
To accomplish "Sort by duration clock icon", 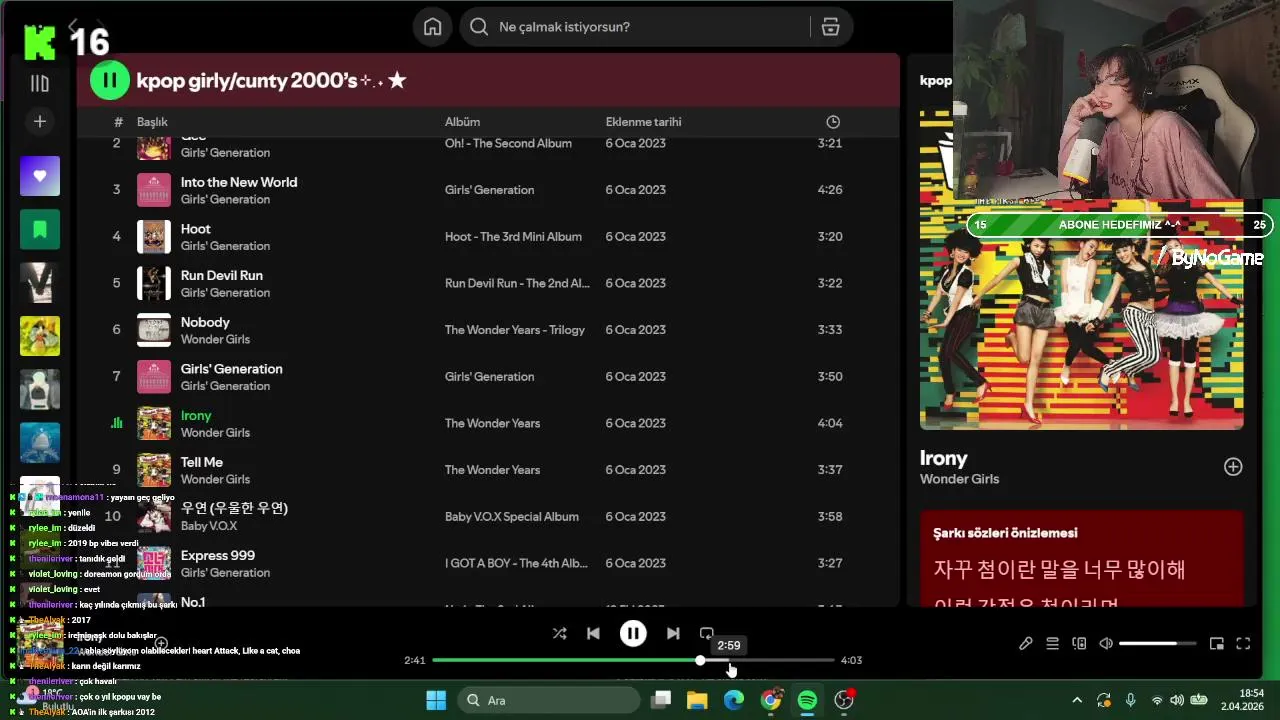I will click(833, 122).
